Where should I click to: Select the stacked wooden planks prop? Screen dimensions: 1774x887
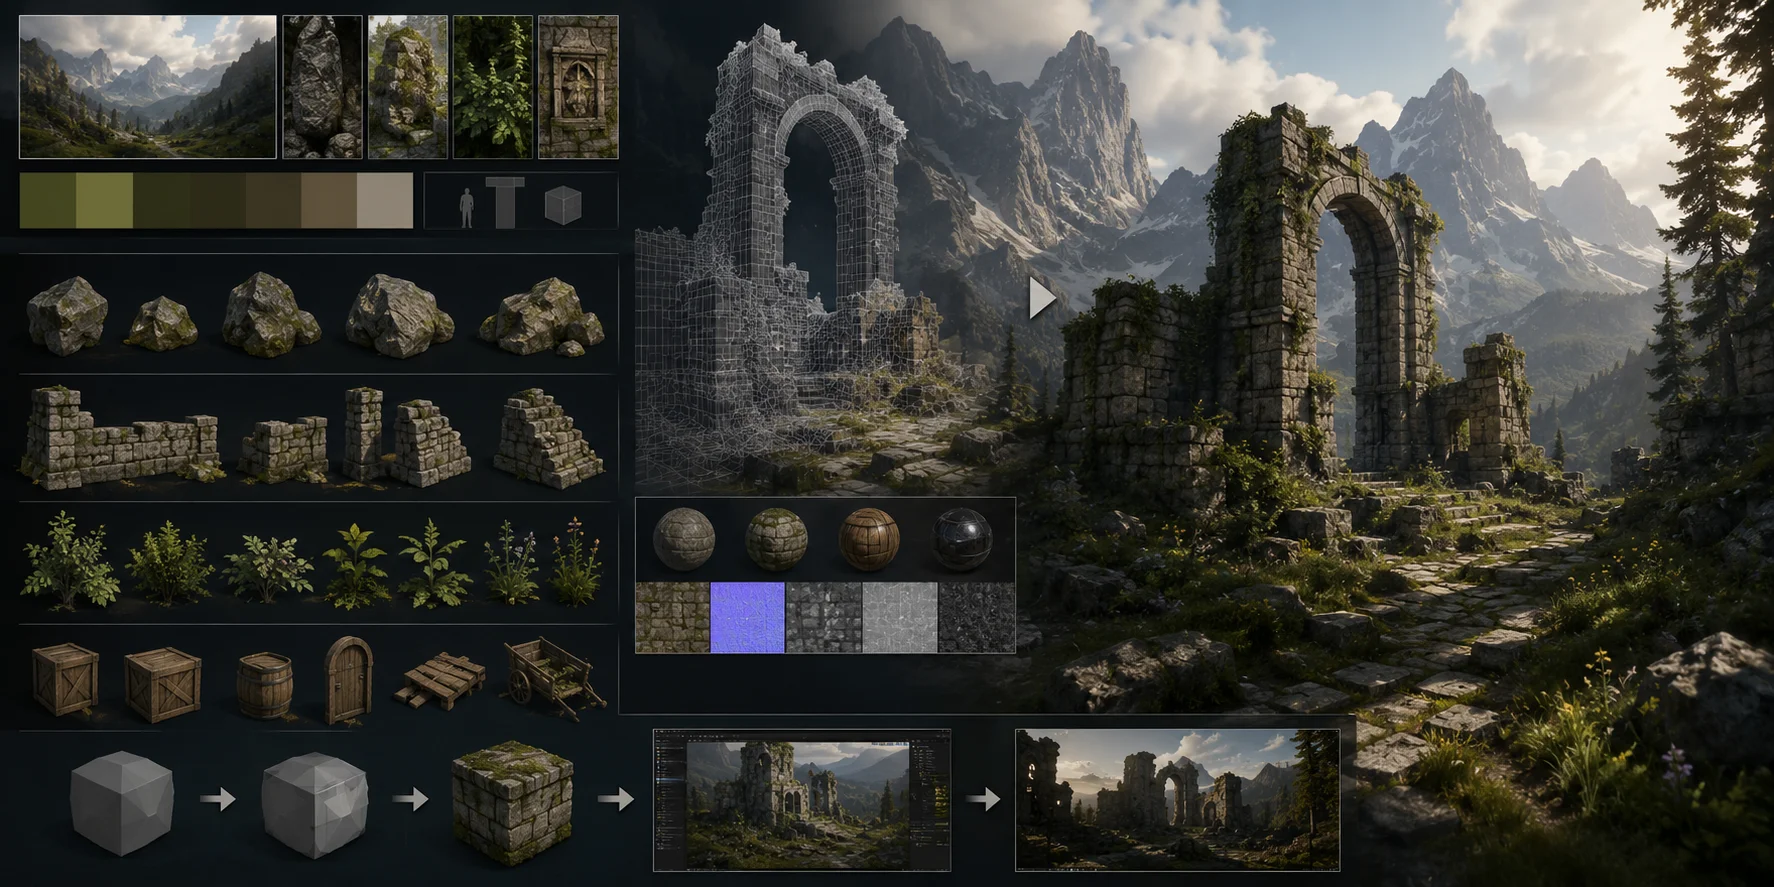coord(439,680)
